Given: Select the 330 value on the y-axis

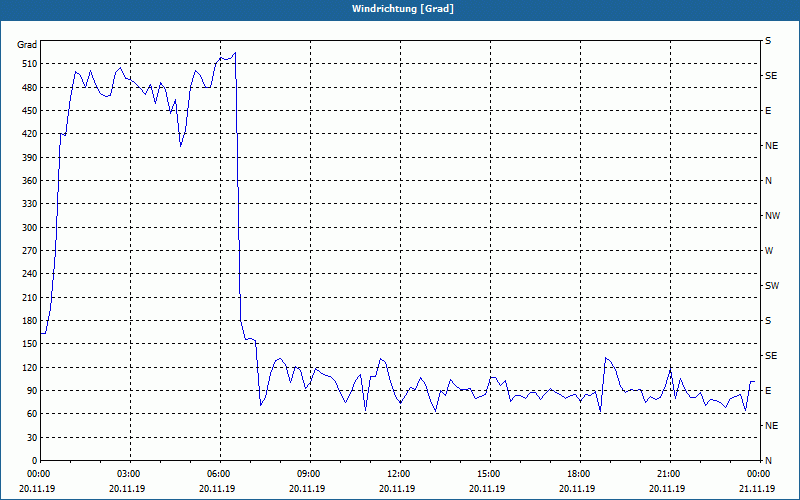Looking at the screenshot, I should click(29, 204).
